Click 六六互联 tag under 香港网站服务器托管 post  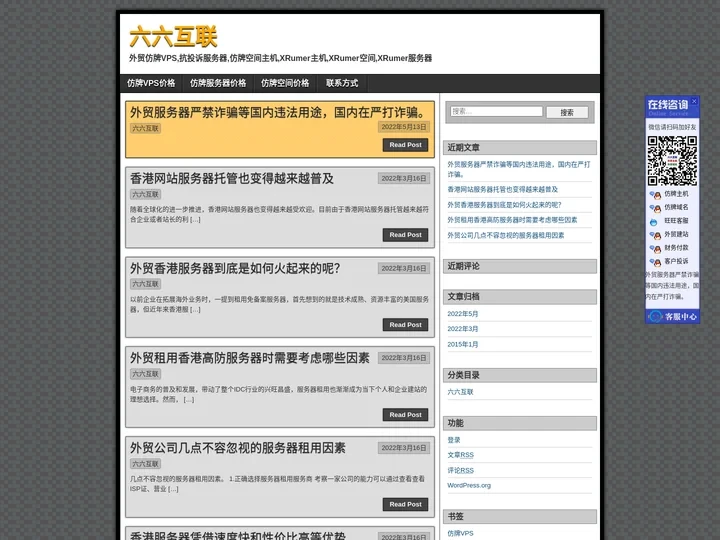(x=146, y=194)
